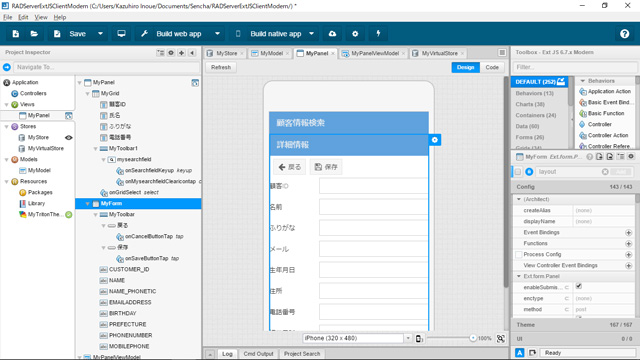Click the Navigate To input field
Image resolution: width=640 pixels, height=360 pixels.
coord(107,67)
